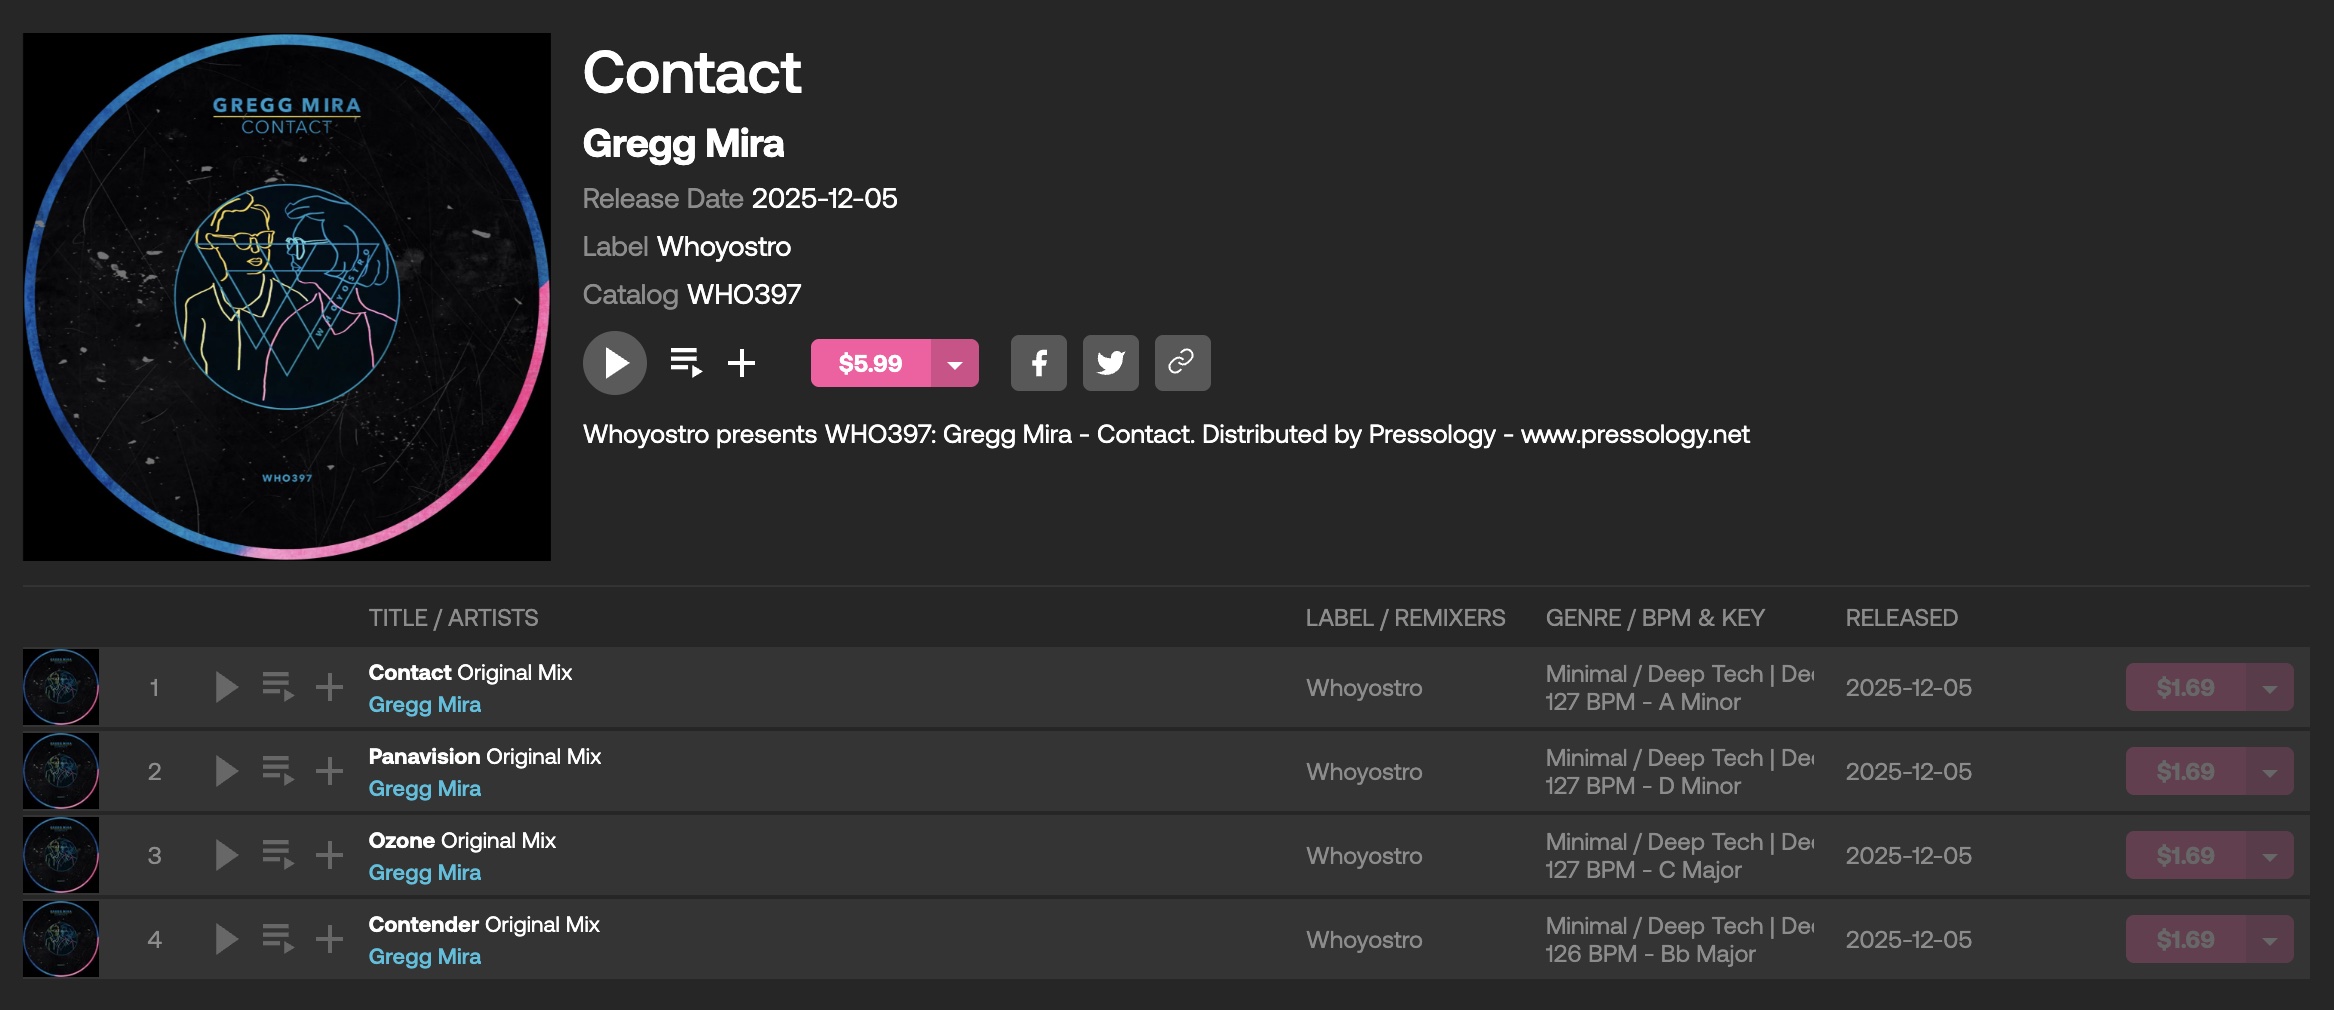Buy the full release for $5.99
This screenshot has width=2334, height=1010.
[x=870, y=363]
